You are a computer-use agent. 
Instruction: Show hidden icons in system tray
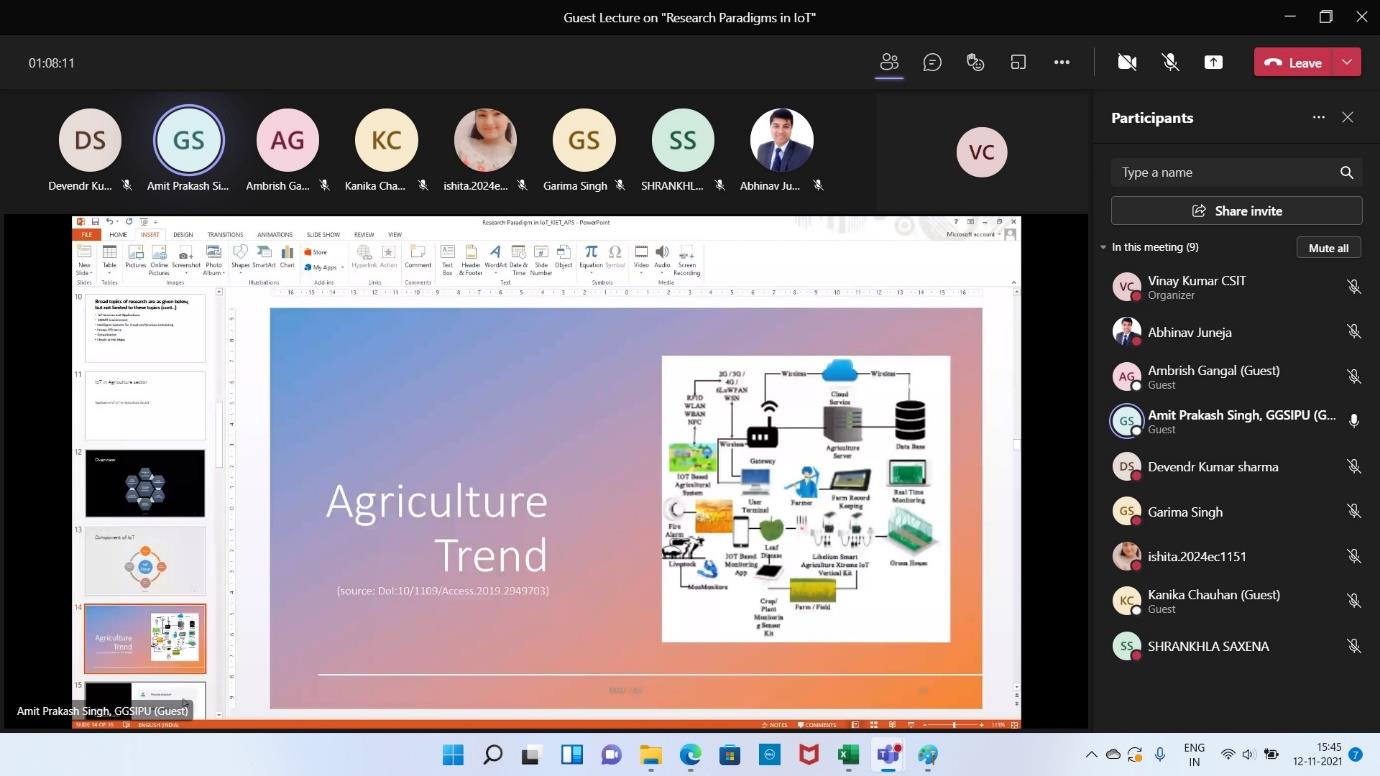[1090, 754]
